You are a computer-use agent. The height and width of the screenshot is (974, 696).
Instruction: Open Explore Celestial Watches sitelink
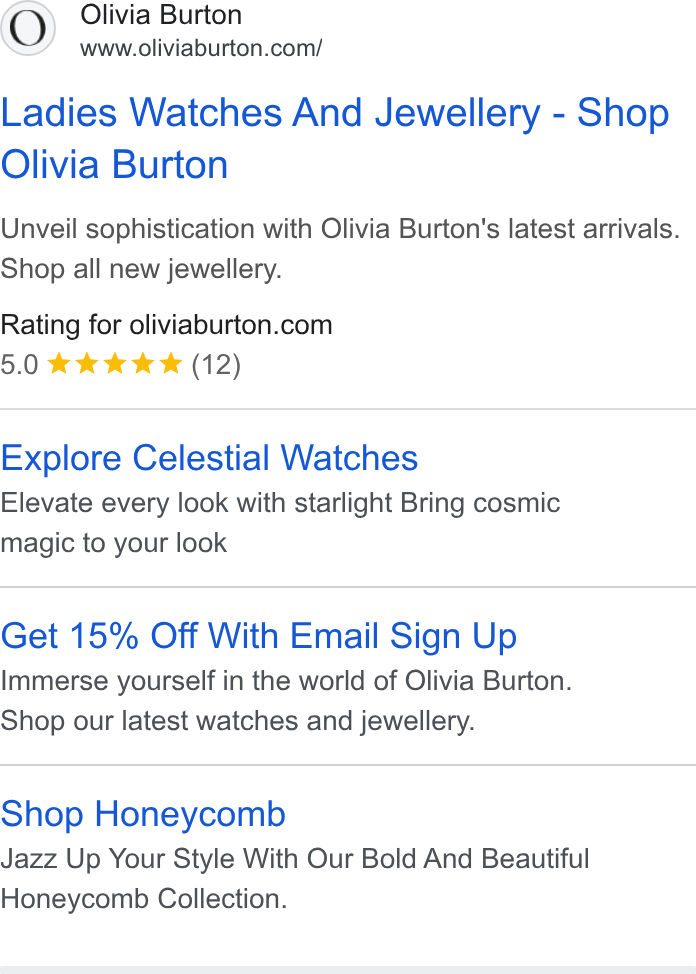point(209,458)
